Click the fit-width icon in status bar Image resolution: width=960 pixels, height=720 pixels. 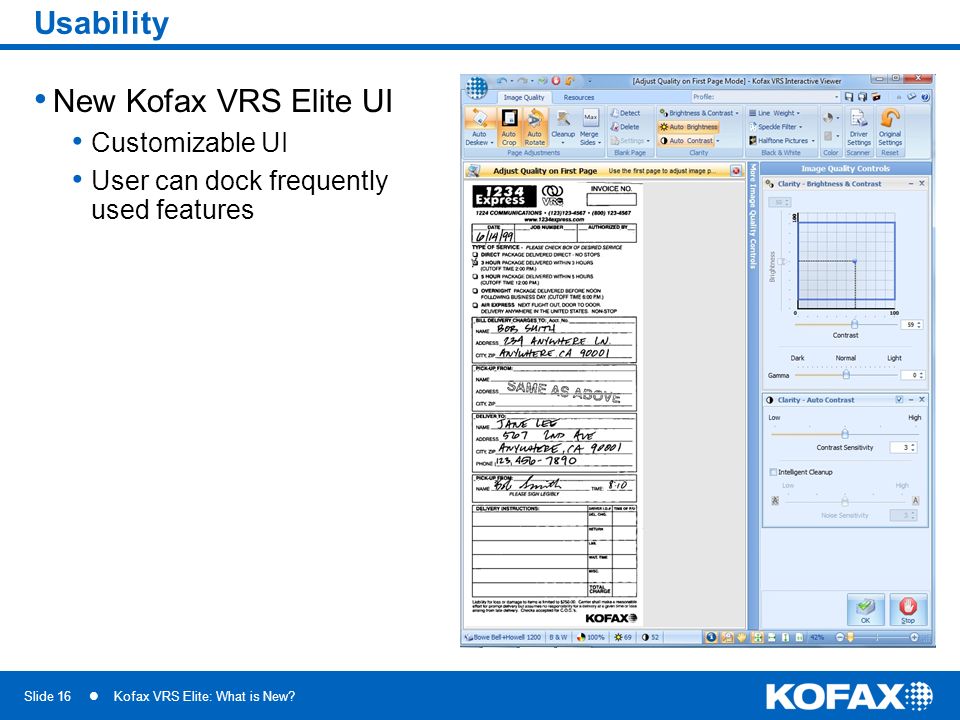tap(772, 637)
